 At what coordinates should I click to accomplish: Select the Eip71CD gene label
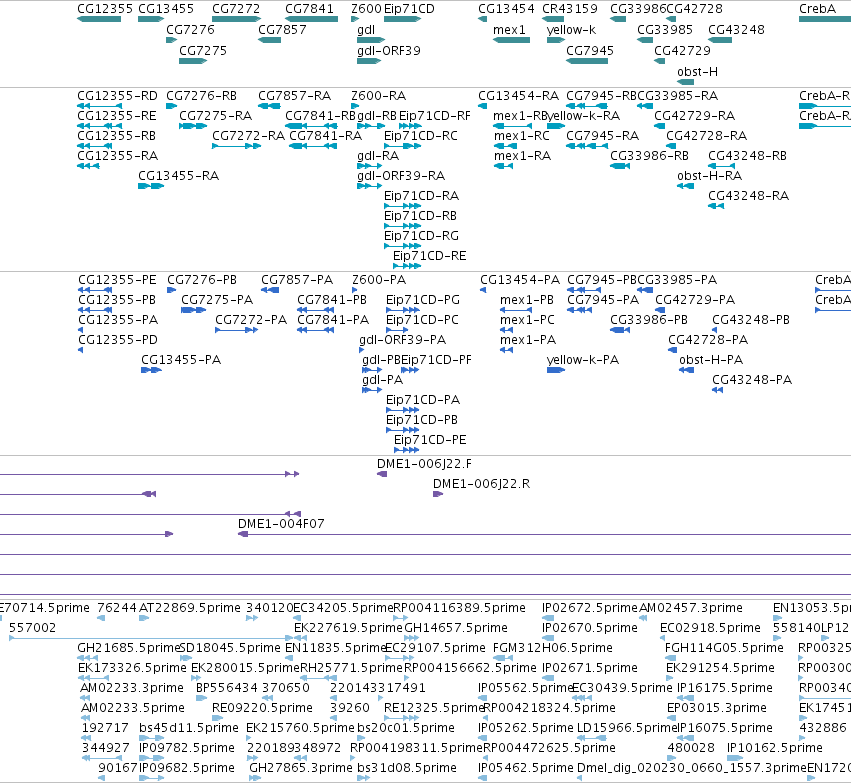click(x=409, y=9)
